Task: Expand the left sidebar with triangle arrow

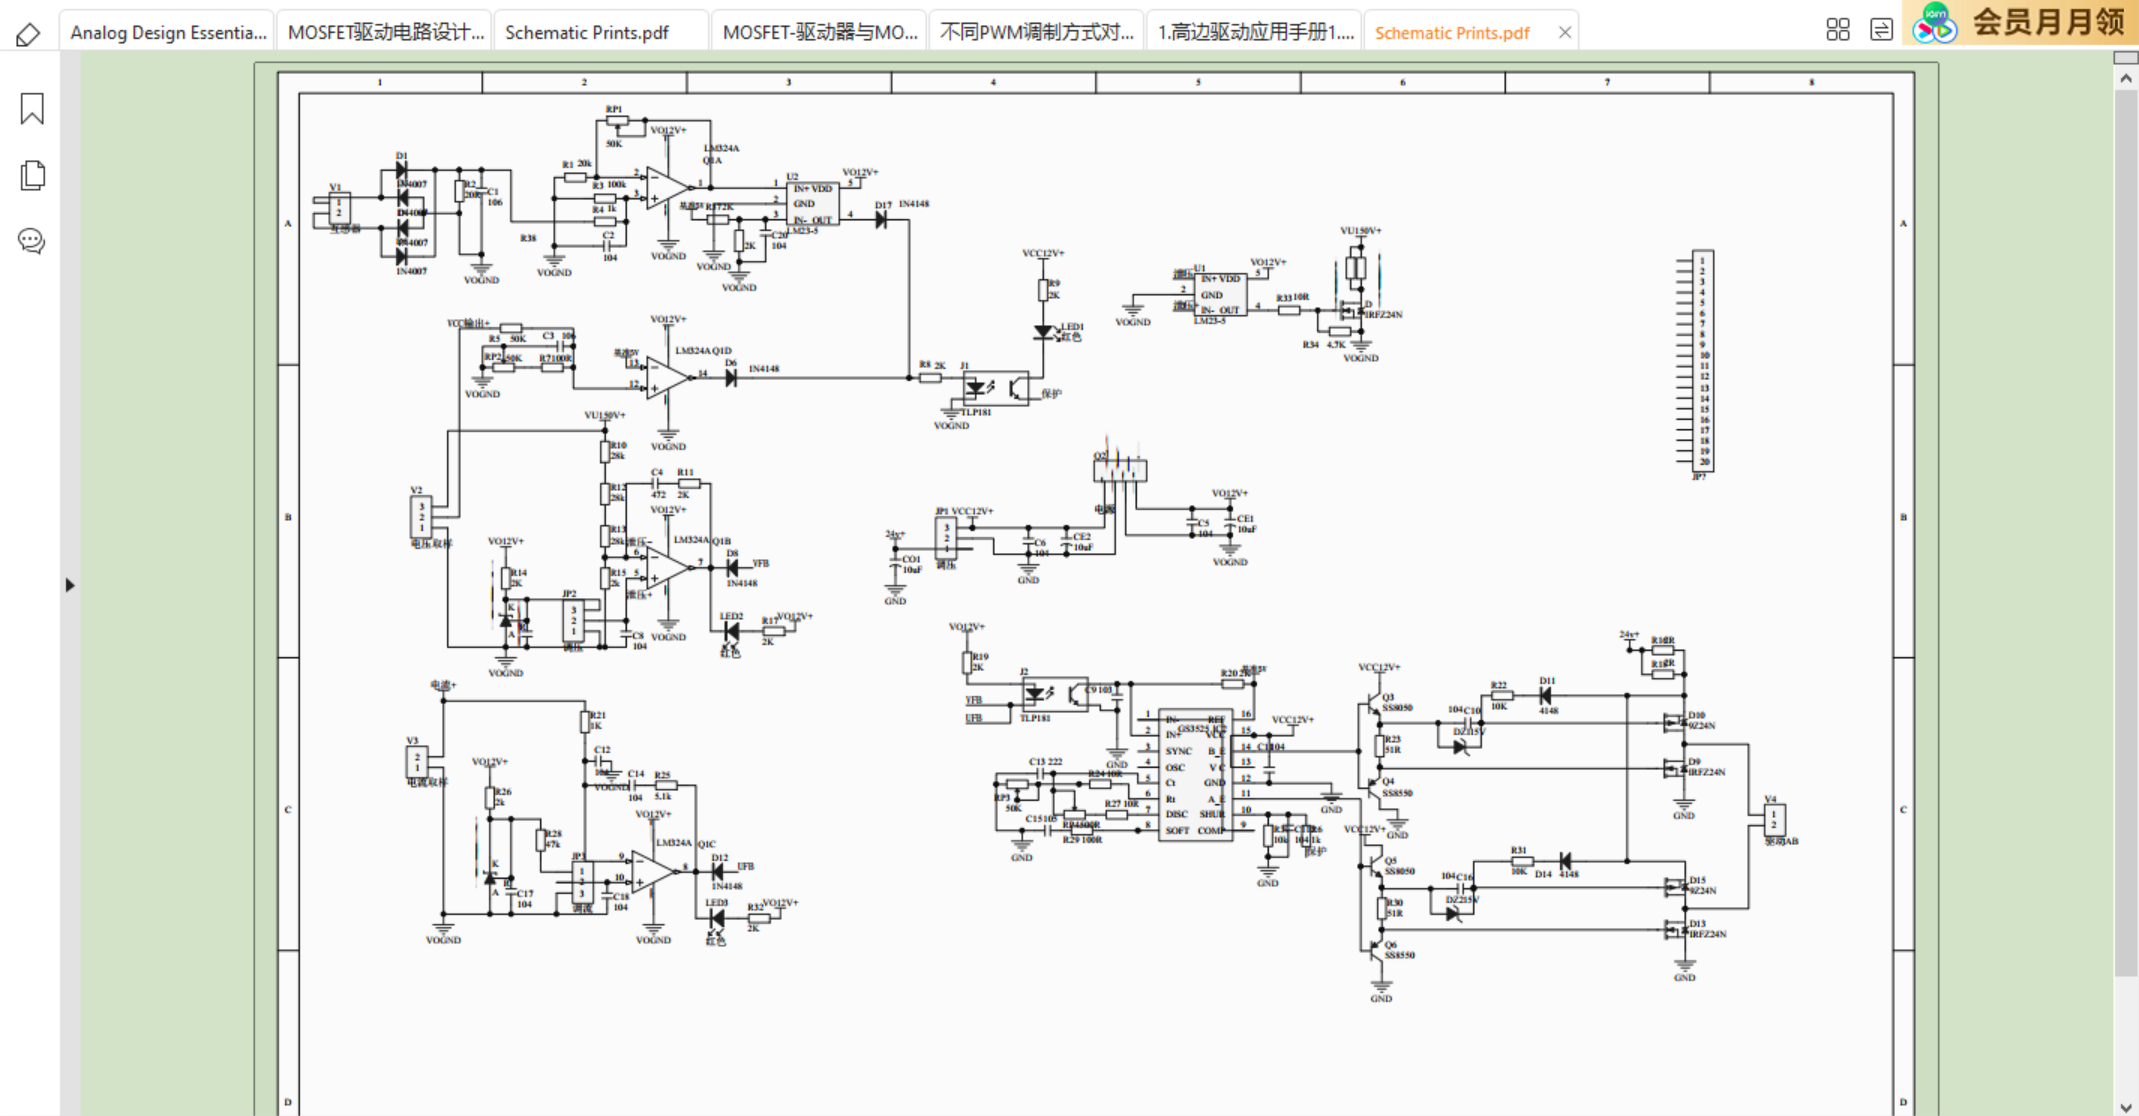Action: coord(69,585)
